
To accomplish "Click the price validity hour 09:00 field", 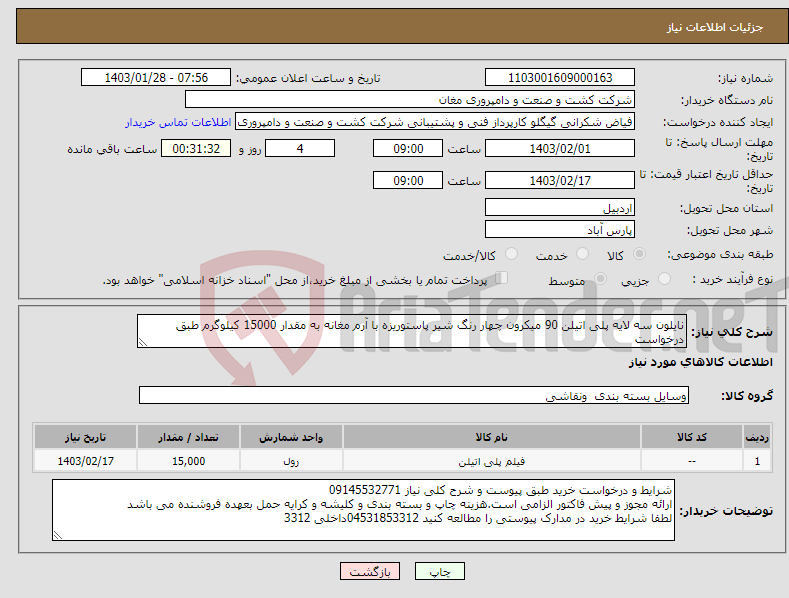I will [x=408, y=180].
